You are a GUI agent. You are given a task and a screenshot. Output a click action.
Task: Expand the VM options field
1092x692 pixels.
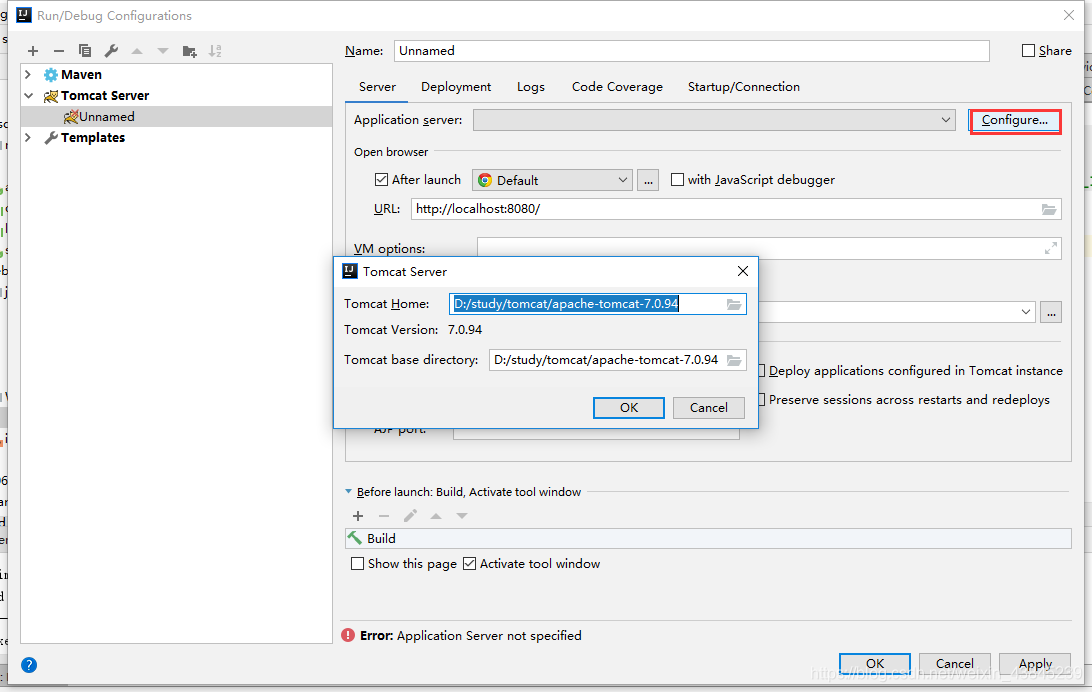click(x=1051, y=248)
